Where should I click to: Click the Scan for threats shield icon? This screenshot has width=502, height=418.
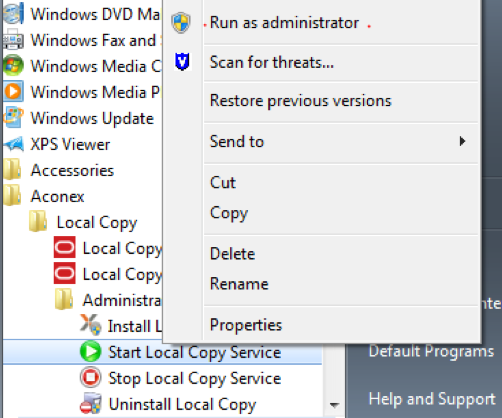pos(182,62)
